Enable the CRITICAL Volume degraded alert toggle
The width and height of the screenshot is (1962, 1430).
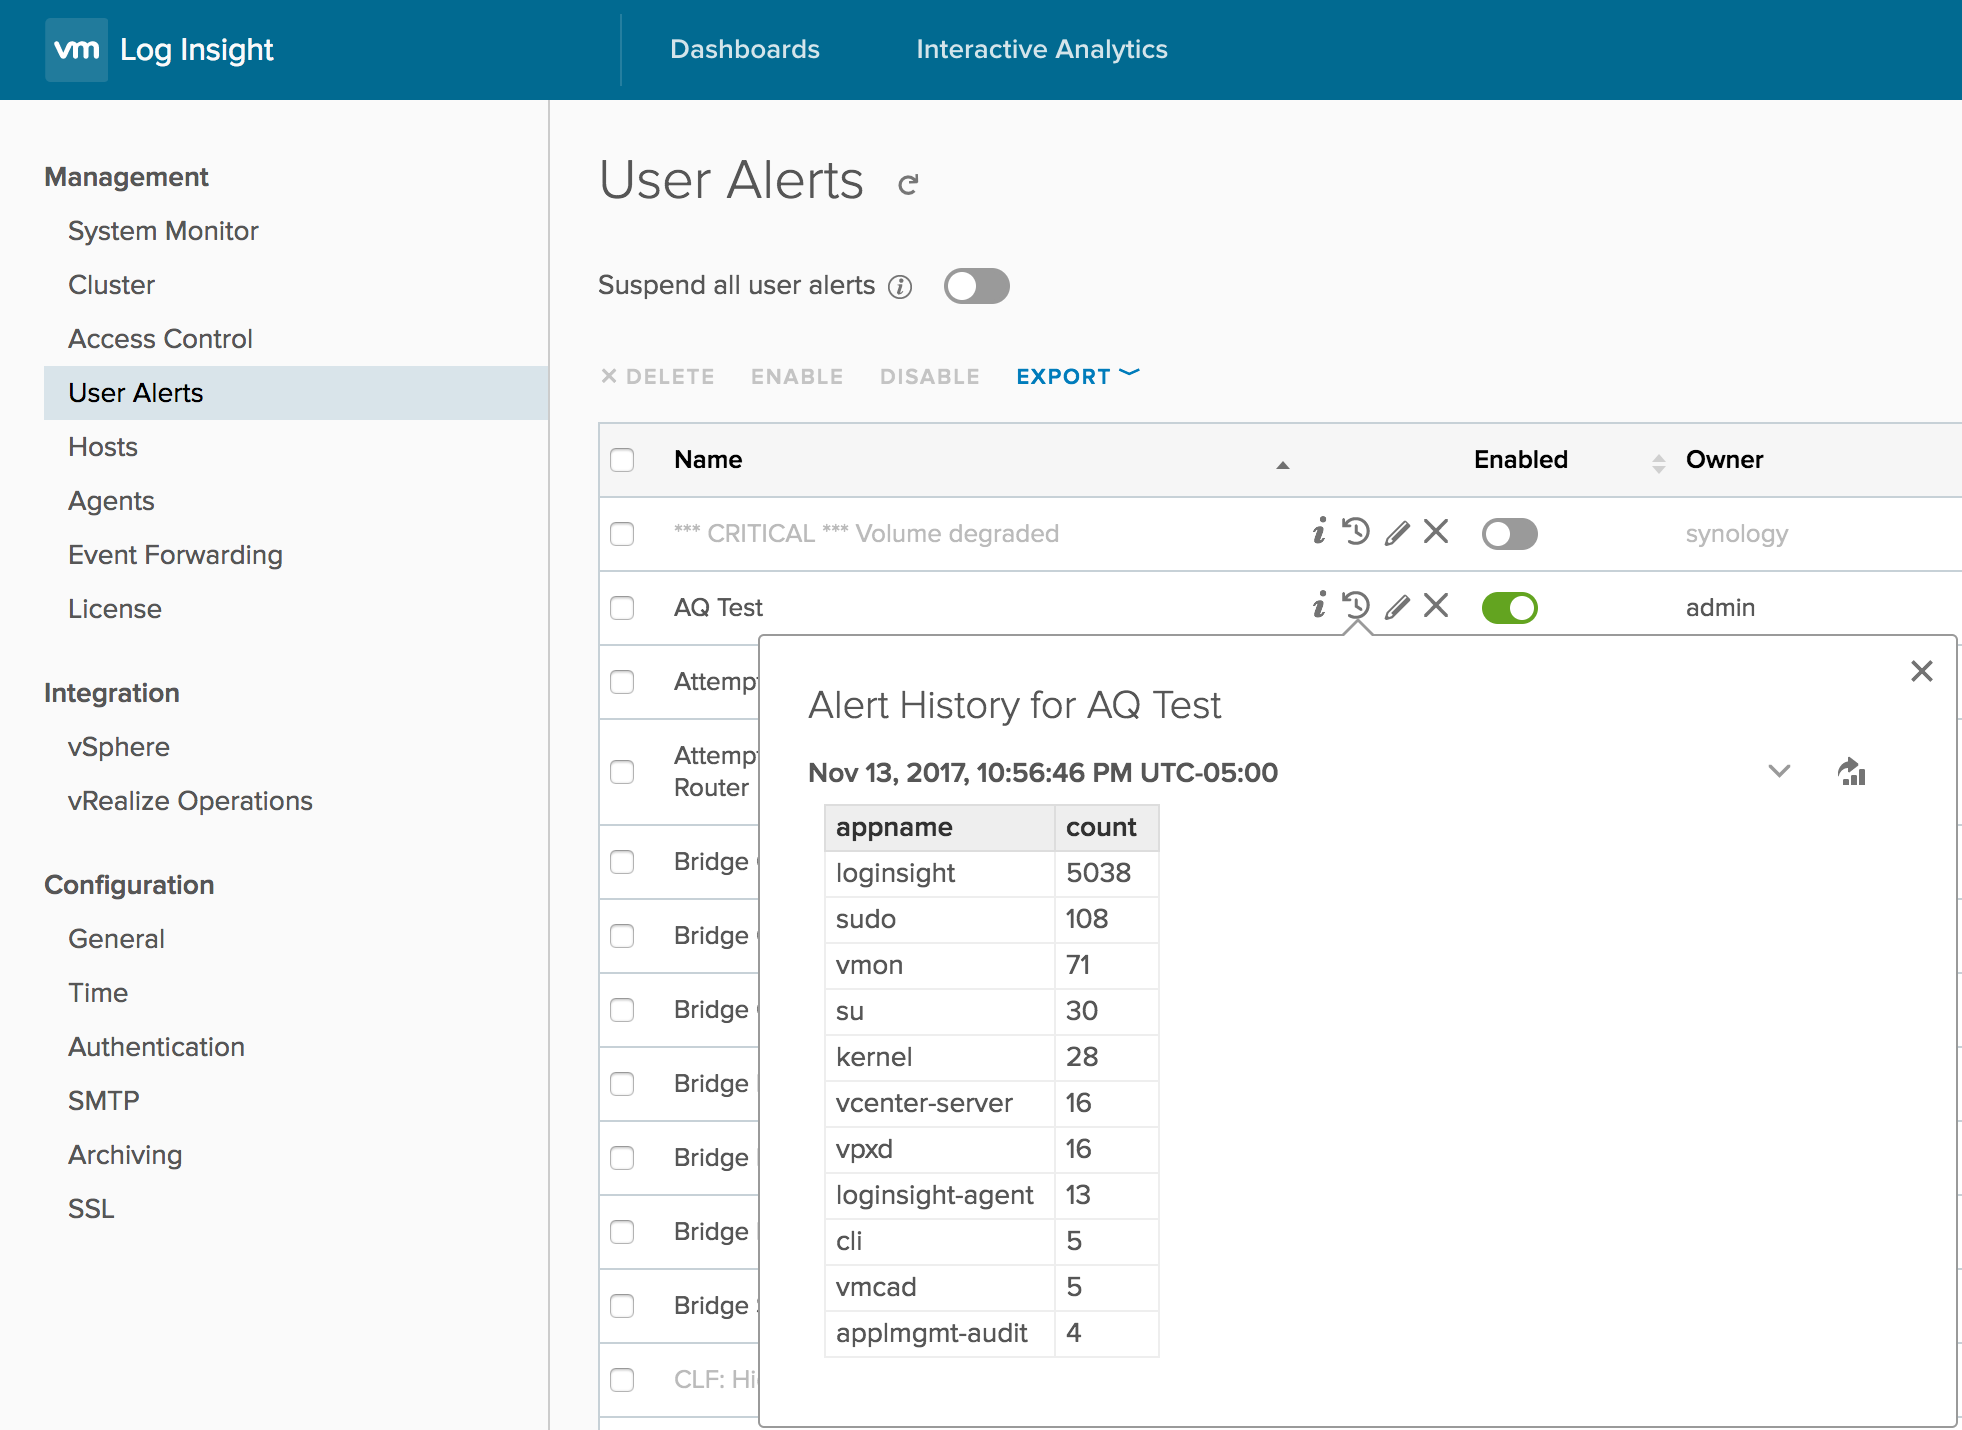pos(1509,534)
